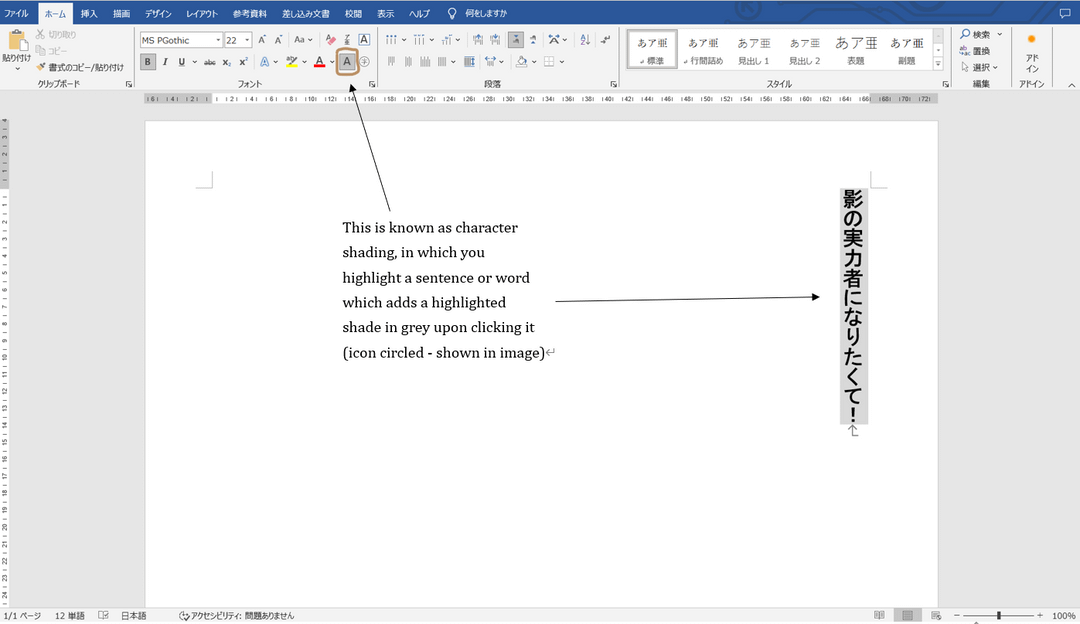Switch to the 挿入 ribbon tab
The height and width of the screenshot is (624, 1080).
point(89,14)
